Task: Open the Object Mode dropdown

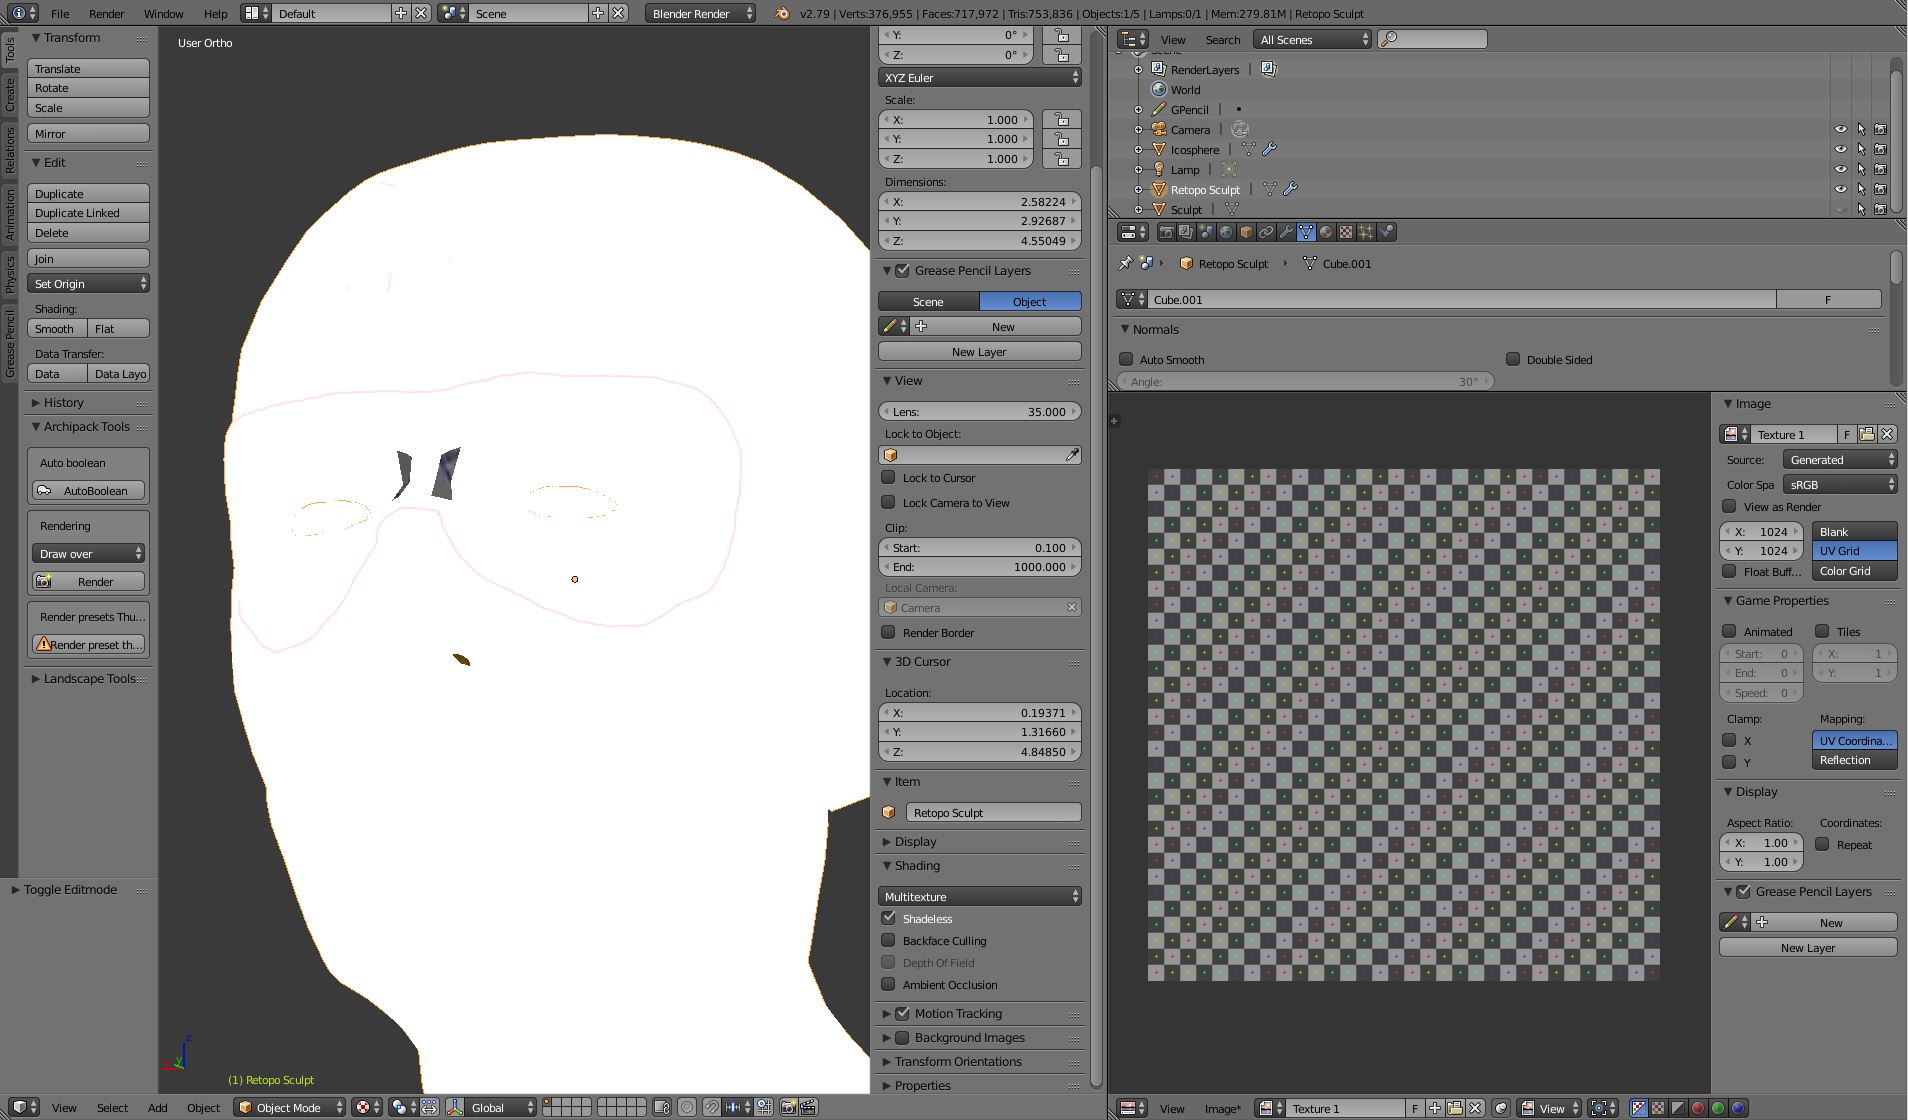Action: pos(289,1107)
